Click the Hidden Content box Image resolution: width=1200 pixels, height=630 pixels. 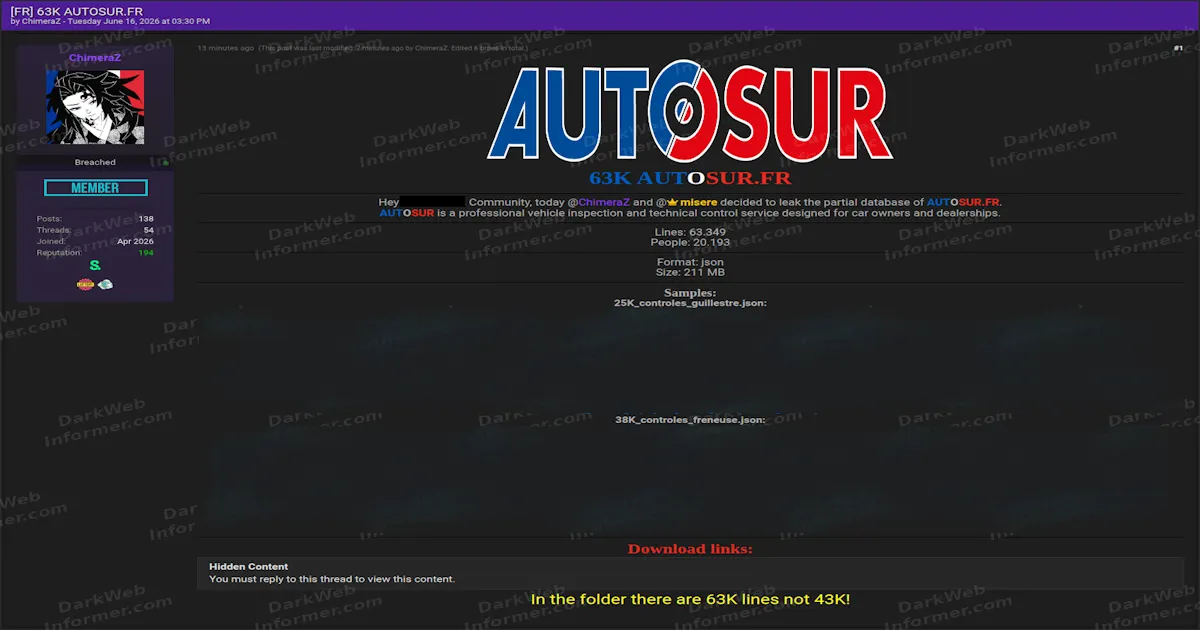(x=690, y=573)
